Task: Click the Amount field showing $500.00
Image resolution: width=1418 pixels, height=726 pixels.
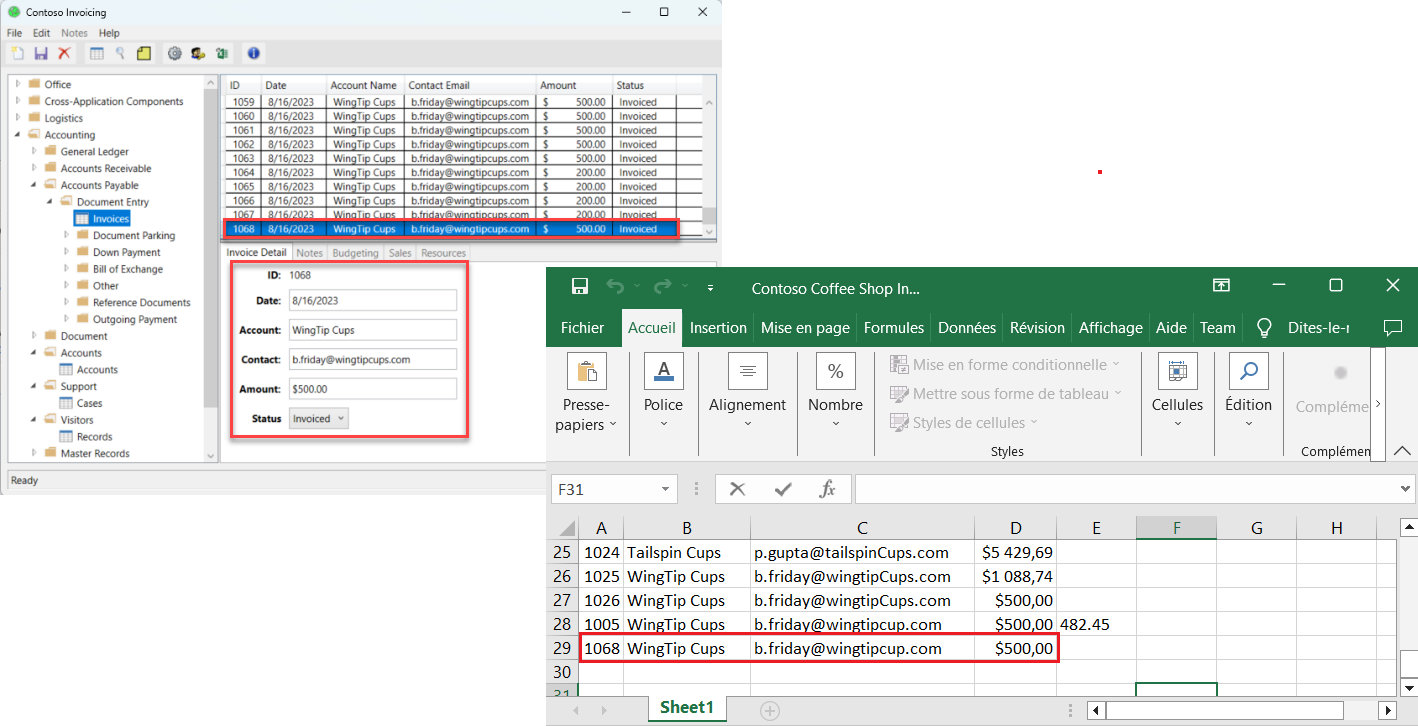Action: tap(373, 389)
